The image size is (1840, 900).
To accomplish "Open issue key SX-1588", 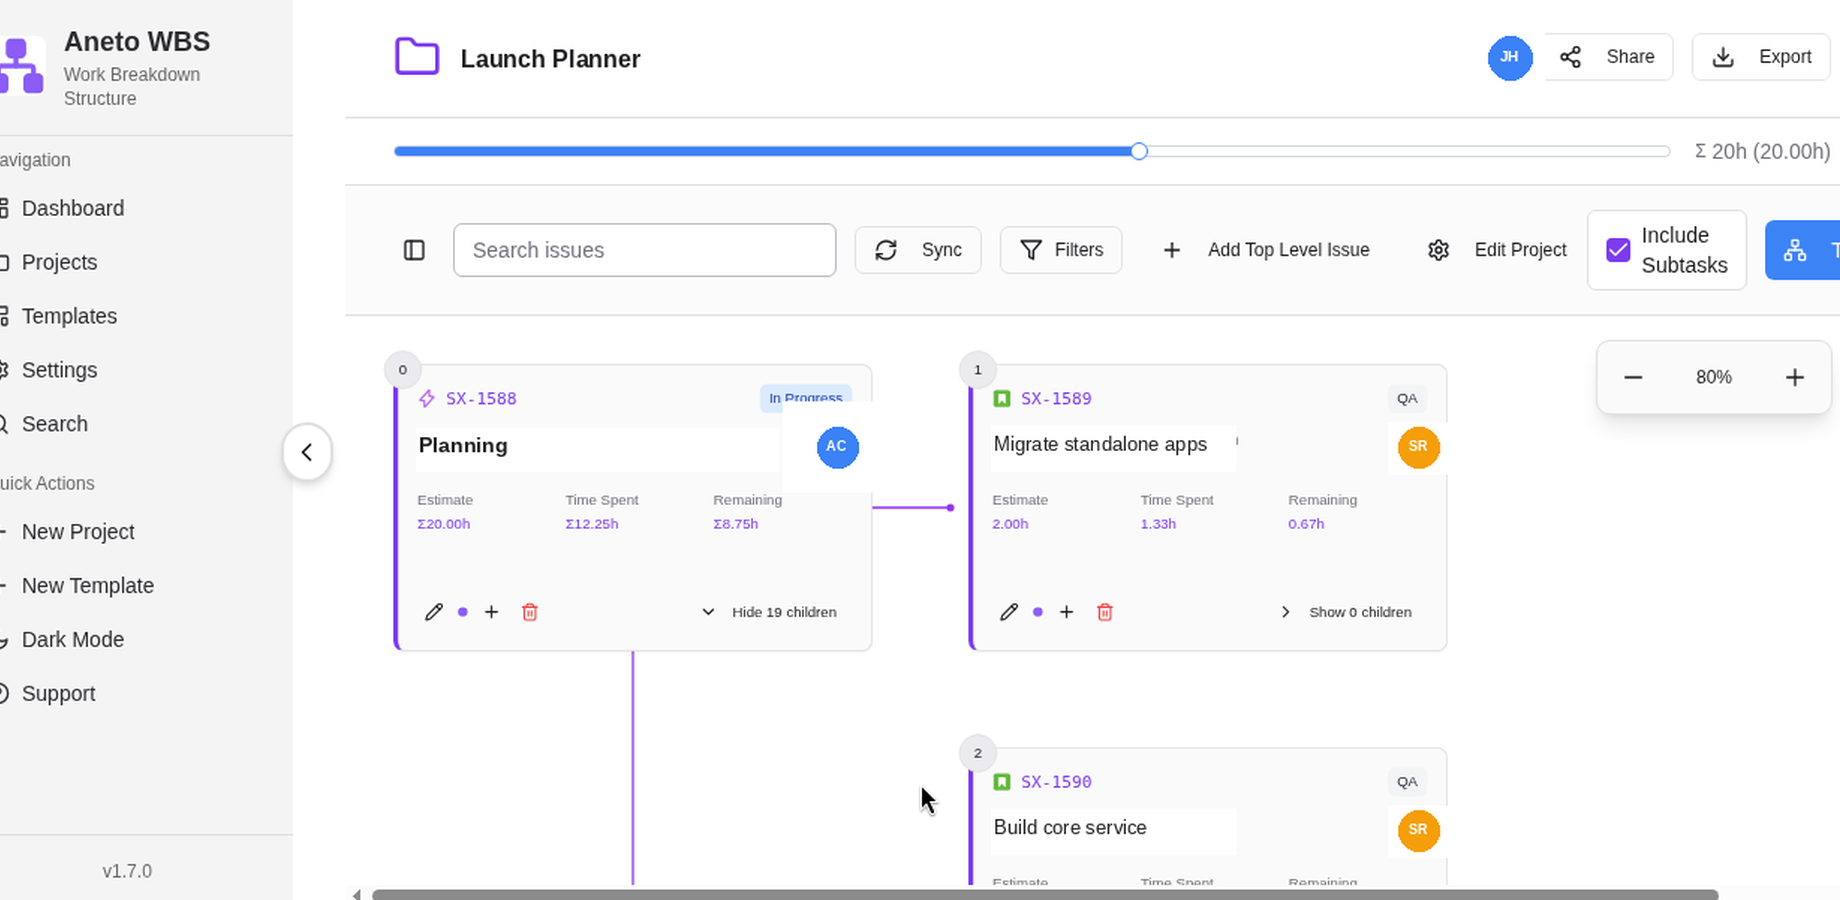I will (x=481, y=398).
